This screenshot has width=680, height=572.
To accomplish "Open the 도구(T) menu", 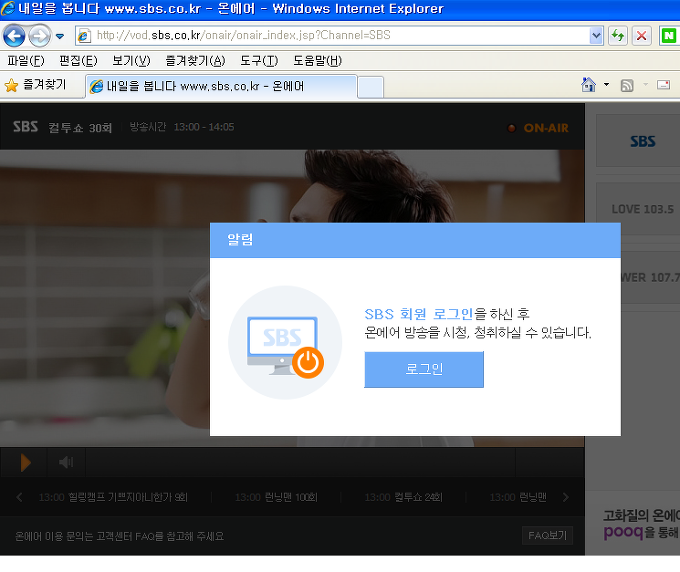I will 259,61.
